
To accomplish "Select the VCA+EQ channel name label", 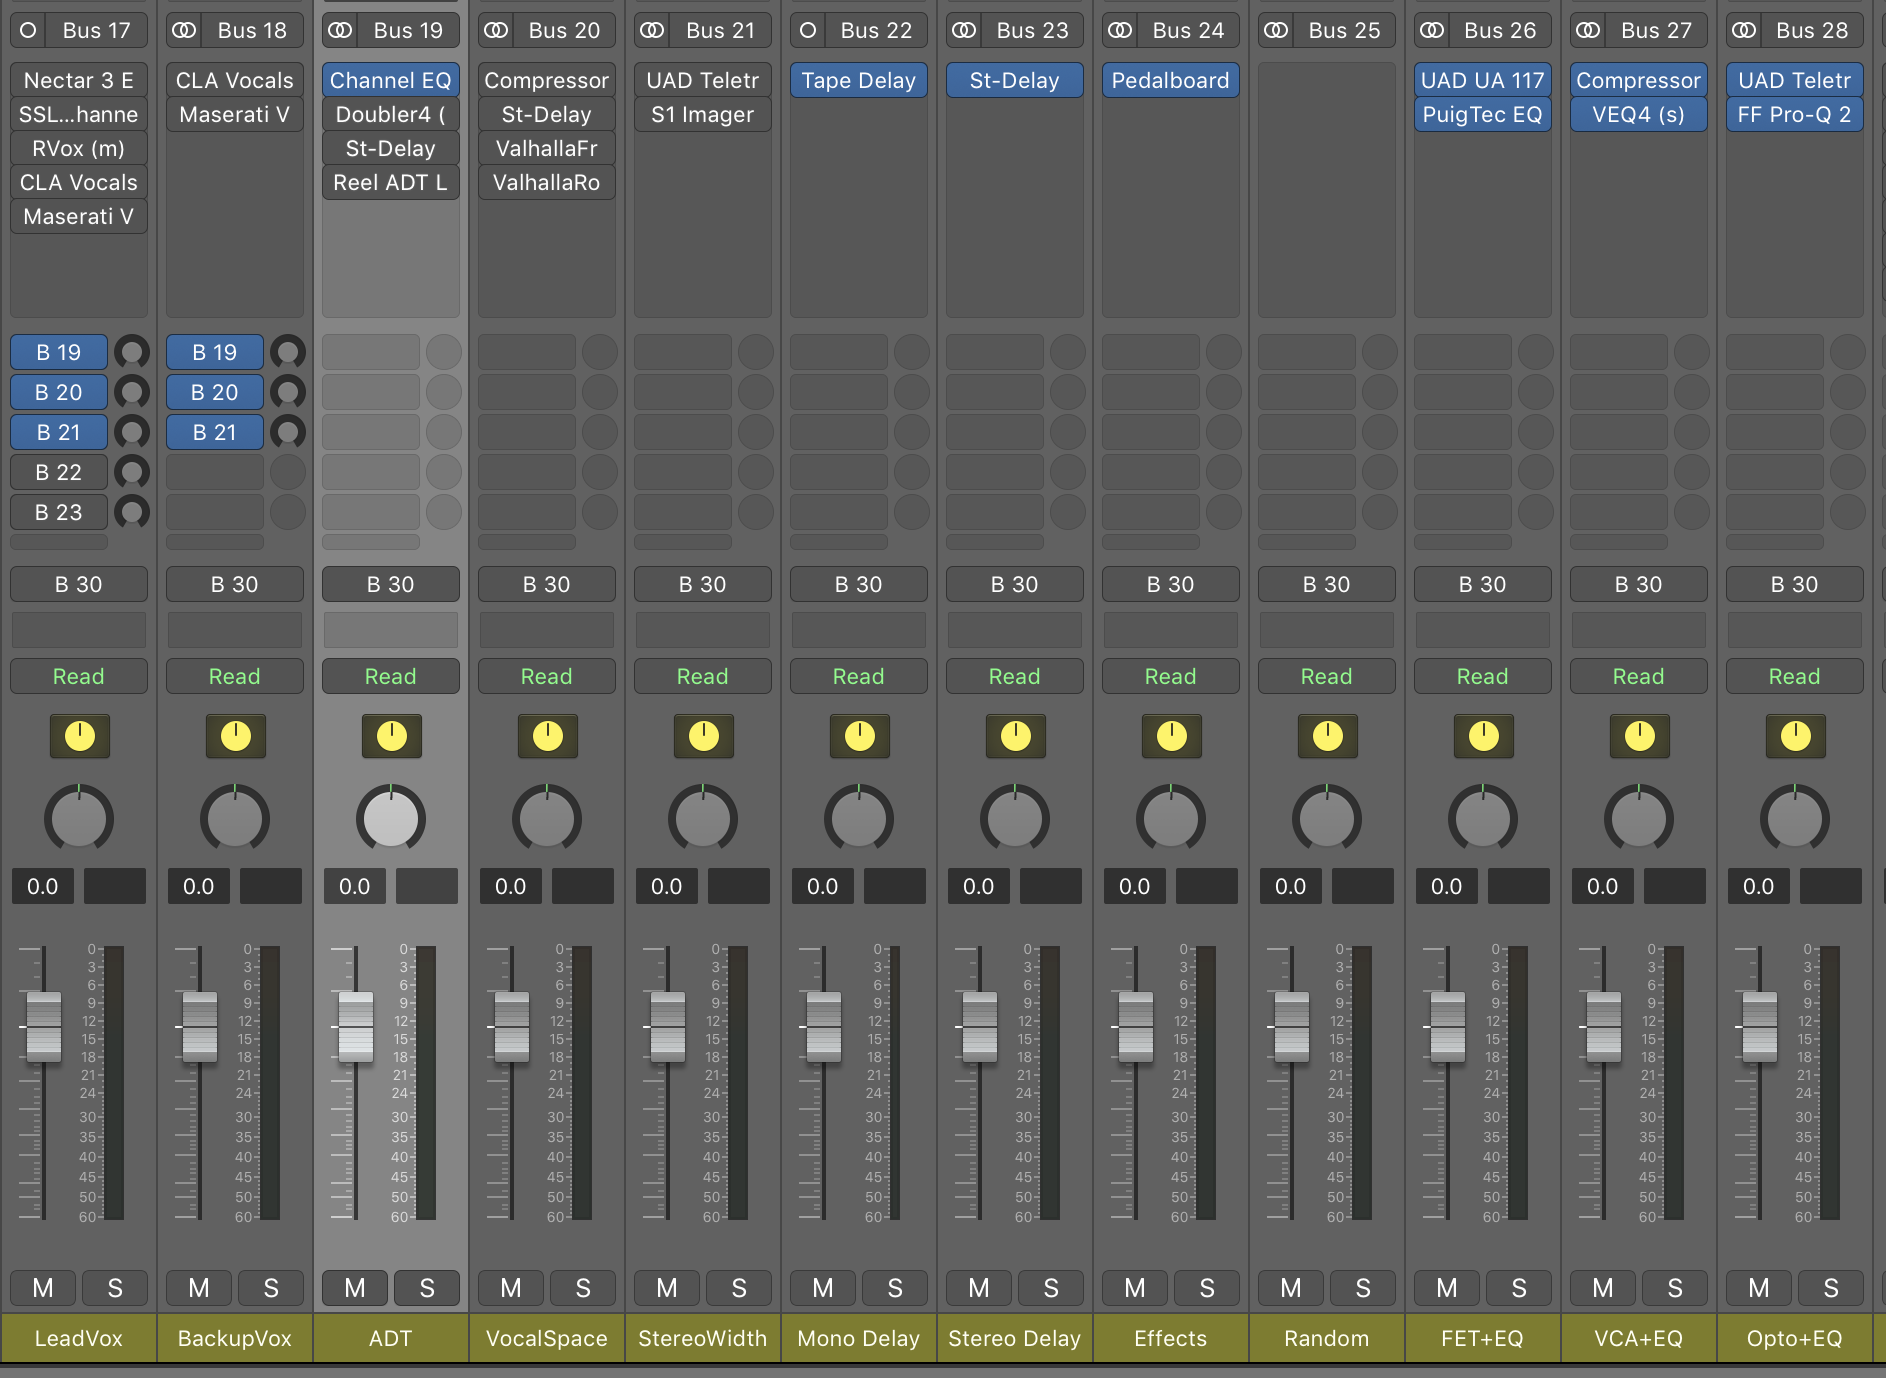I will click(1638, 1338).
